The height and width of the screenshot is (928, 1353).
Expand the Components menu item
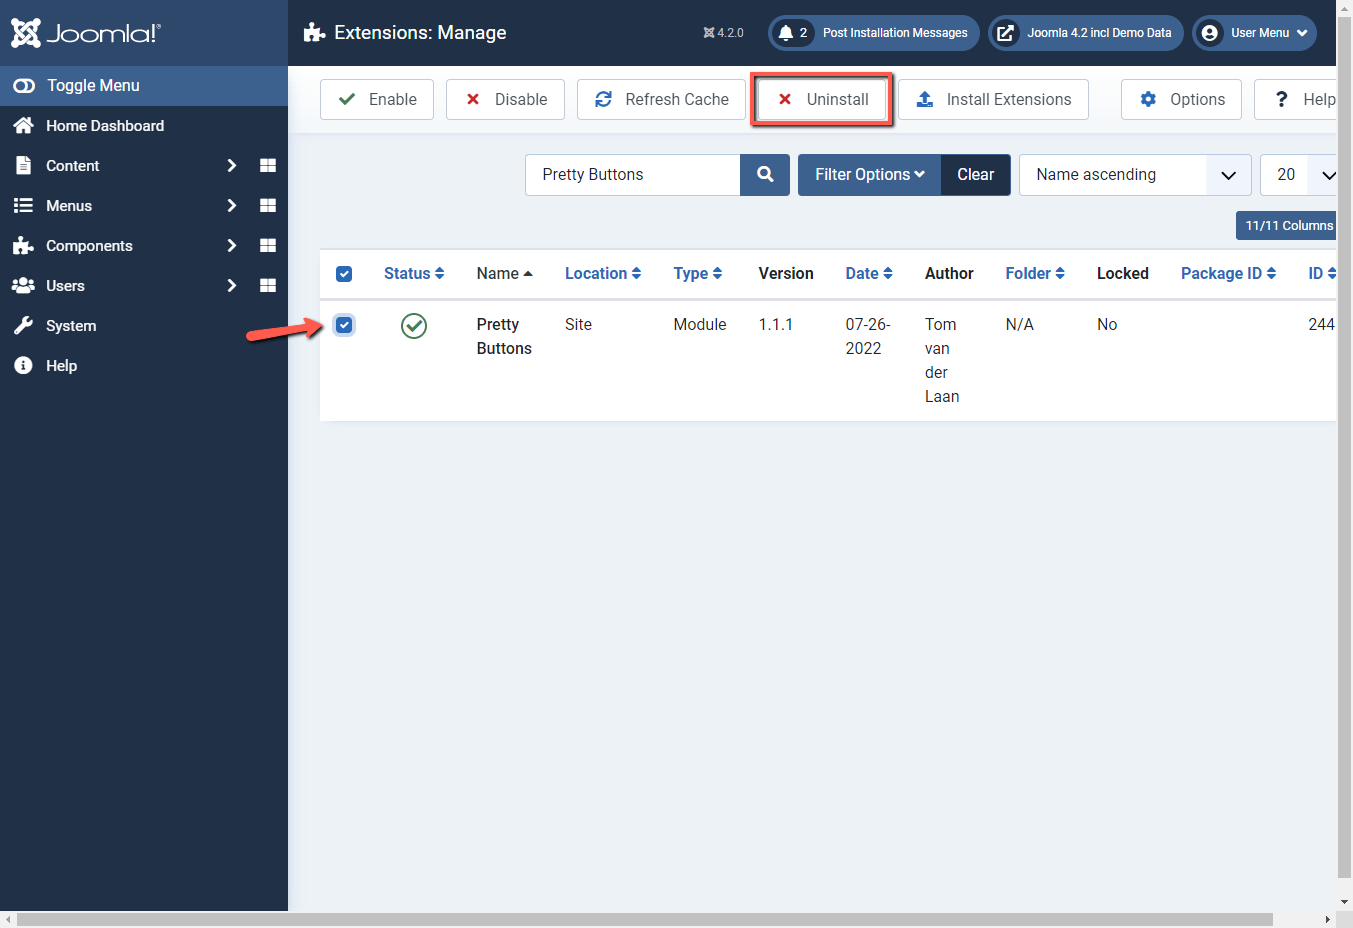89,245
